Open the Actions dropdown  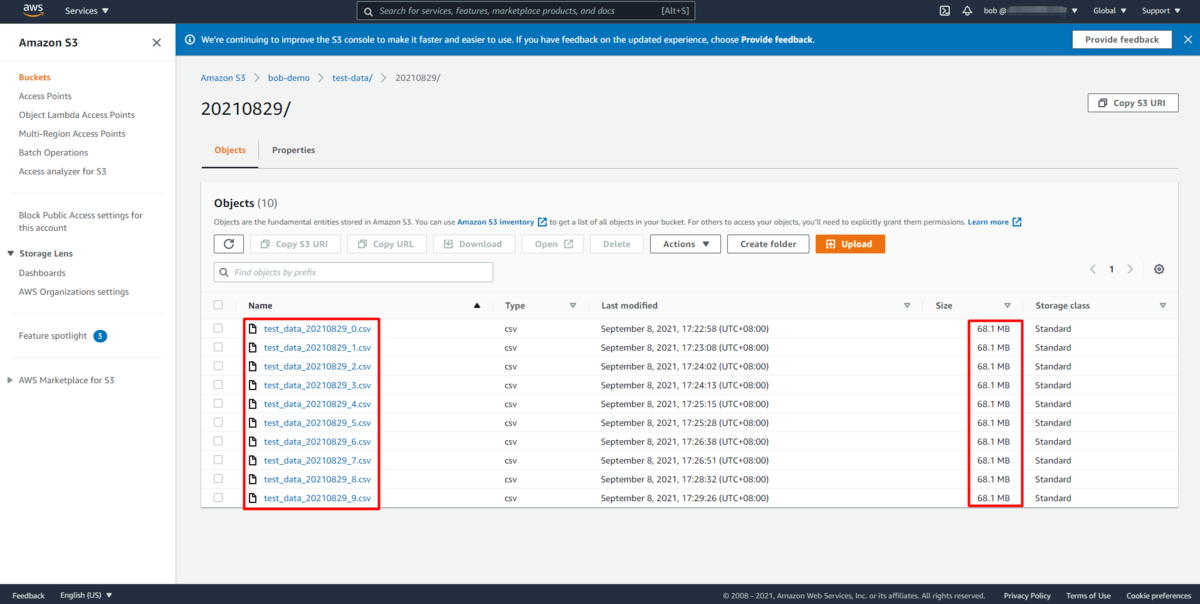click(685, 244)
